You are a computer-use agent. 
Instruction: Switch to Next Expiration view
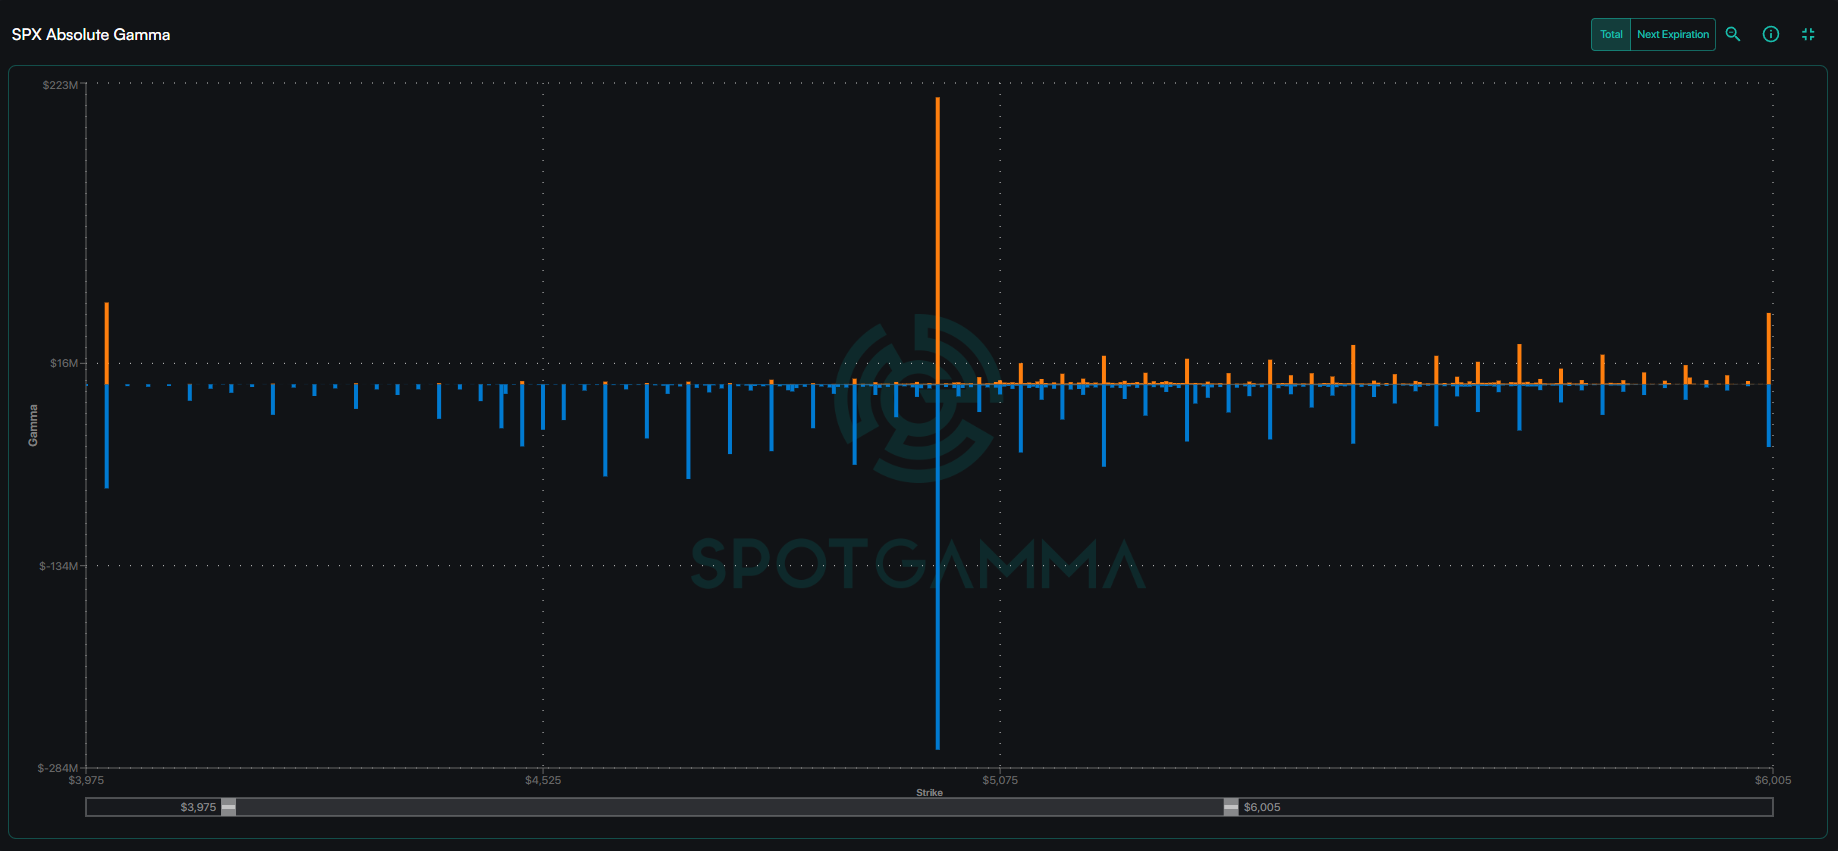point(1673,34)
